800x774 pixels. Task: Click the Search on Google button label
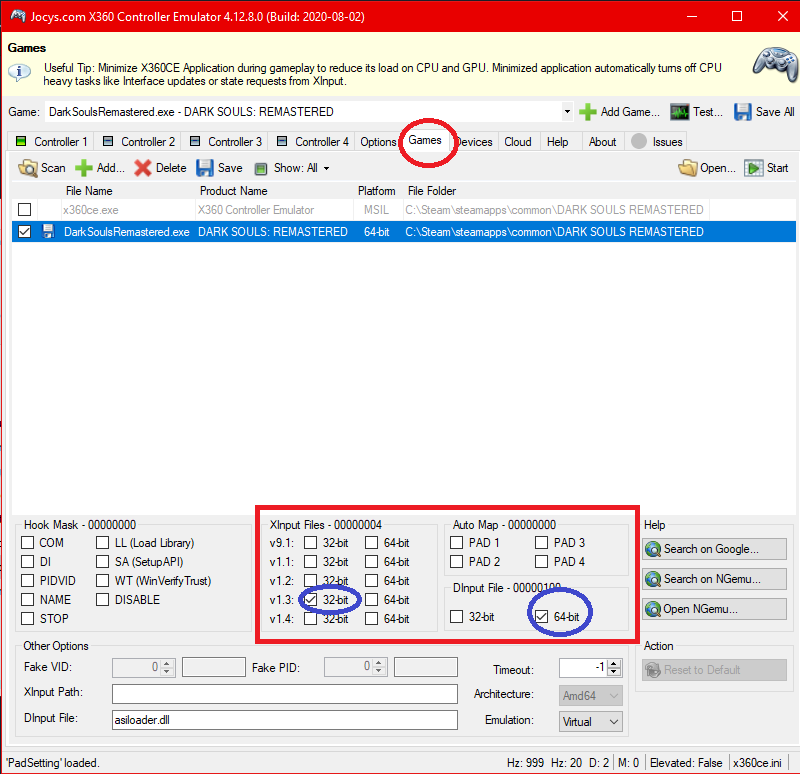pos(711,549)
